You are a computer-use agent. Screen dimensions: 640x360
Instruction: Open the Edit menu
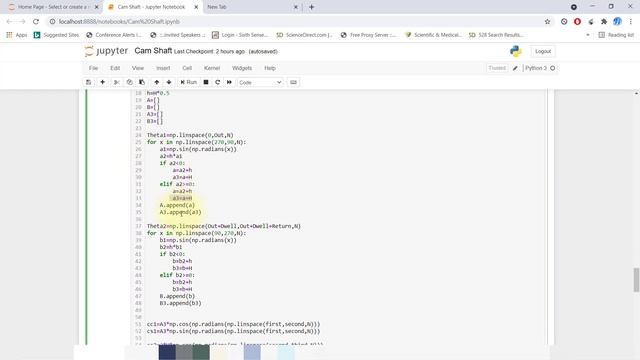[x=115, y=68]
